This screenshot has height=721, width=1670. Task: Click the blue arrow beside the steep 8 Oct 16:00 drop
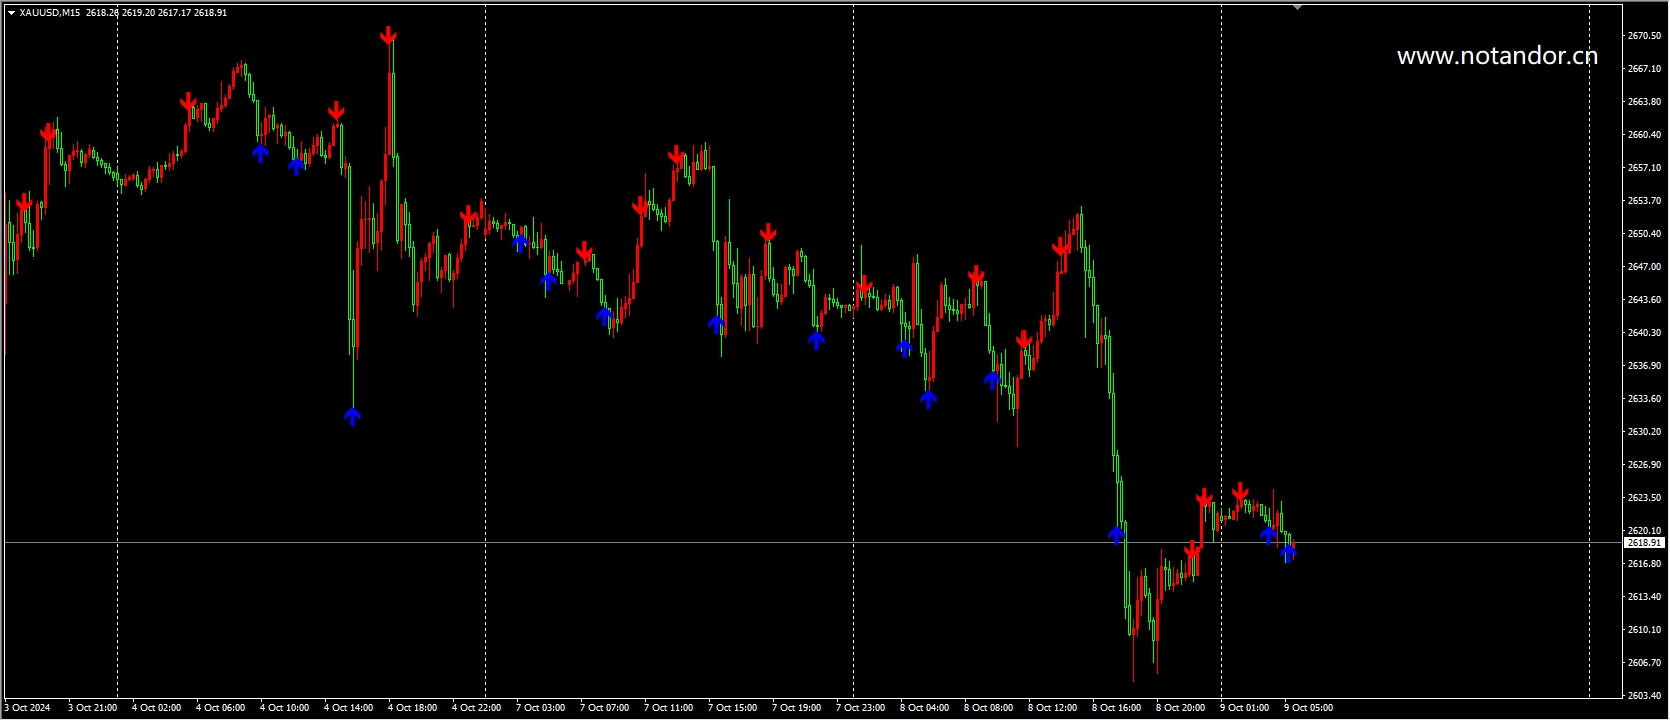pos(1116,535)
